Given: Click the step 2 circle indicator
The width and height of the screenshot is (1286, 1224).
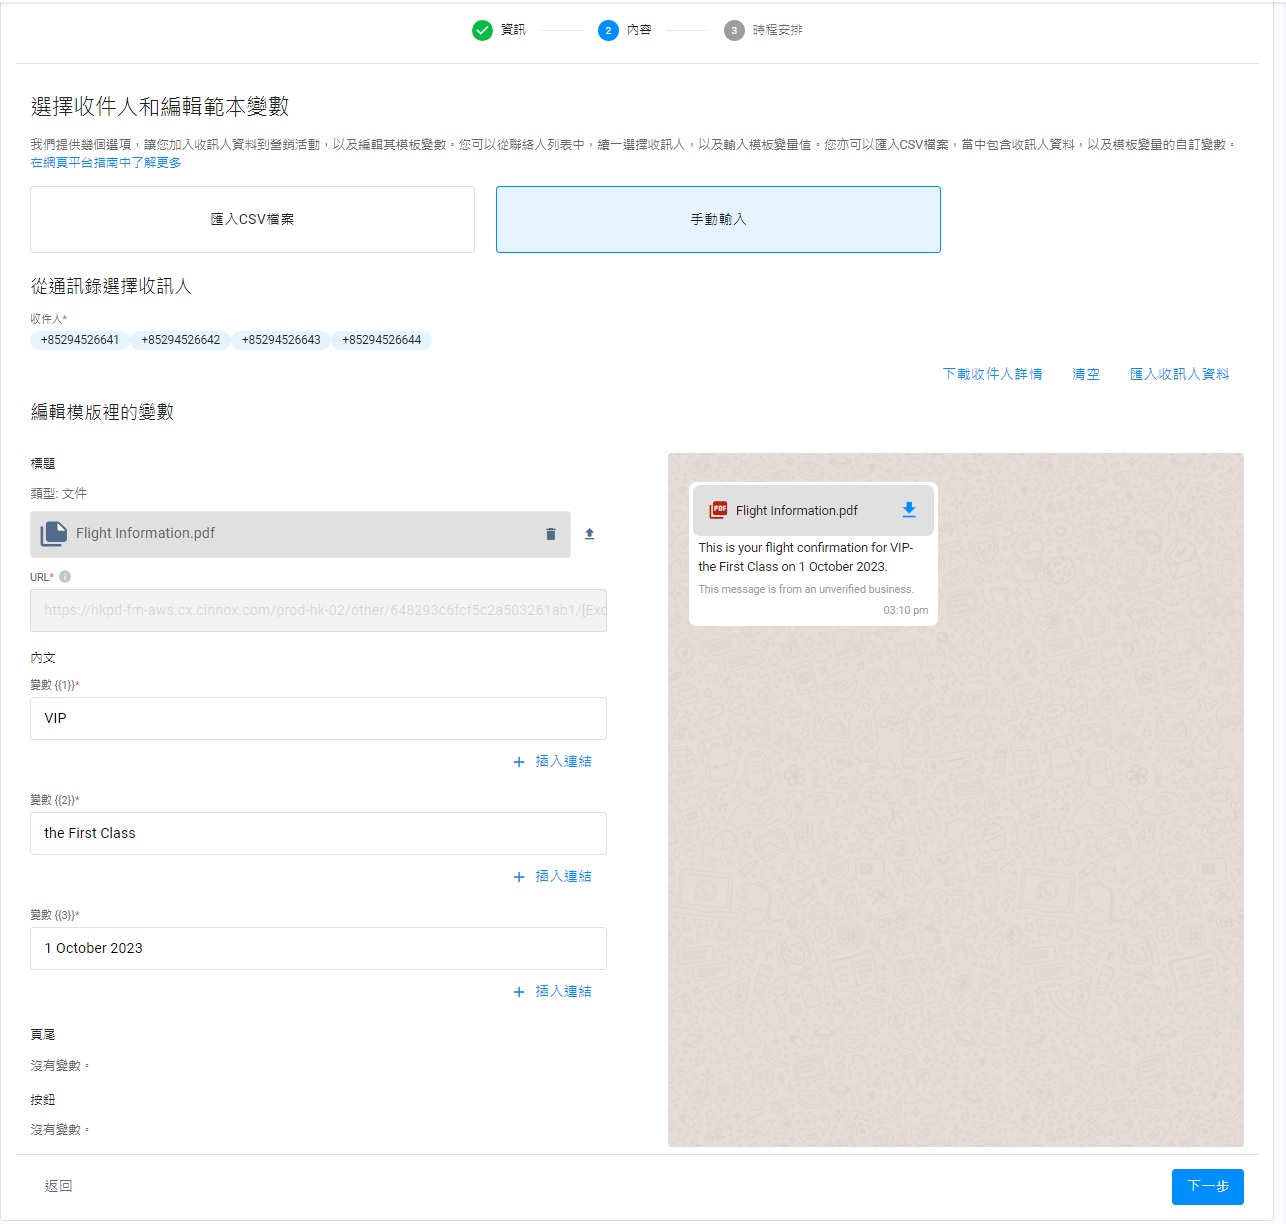Looking at the screenshot, I should pyautogui.click(x=608, y=30).
